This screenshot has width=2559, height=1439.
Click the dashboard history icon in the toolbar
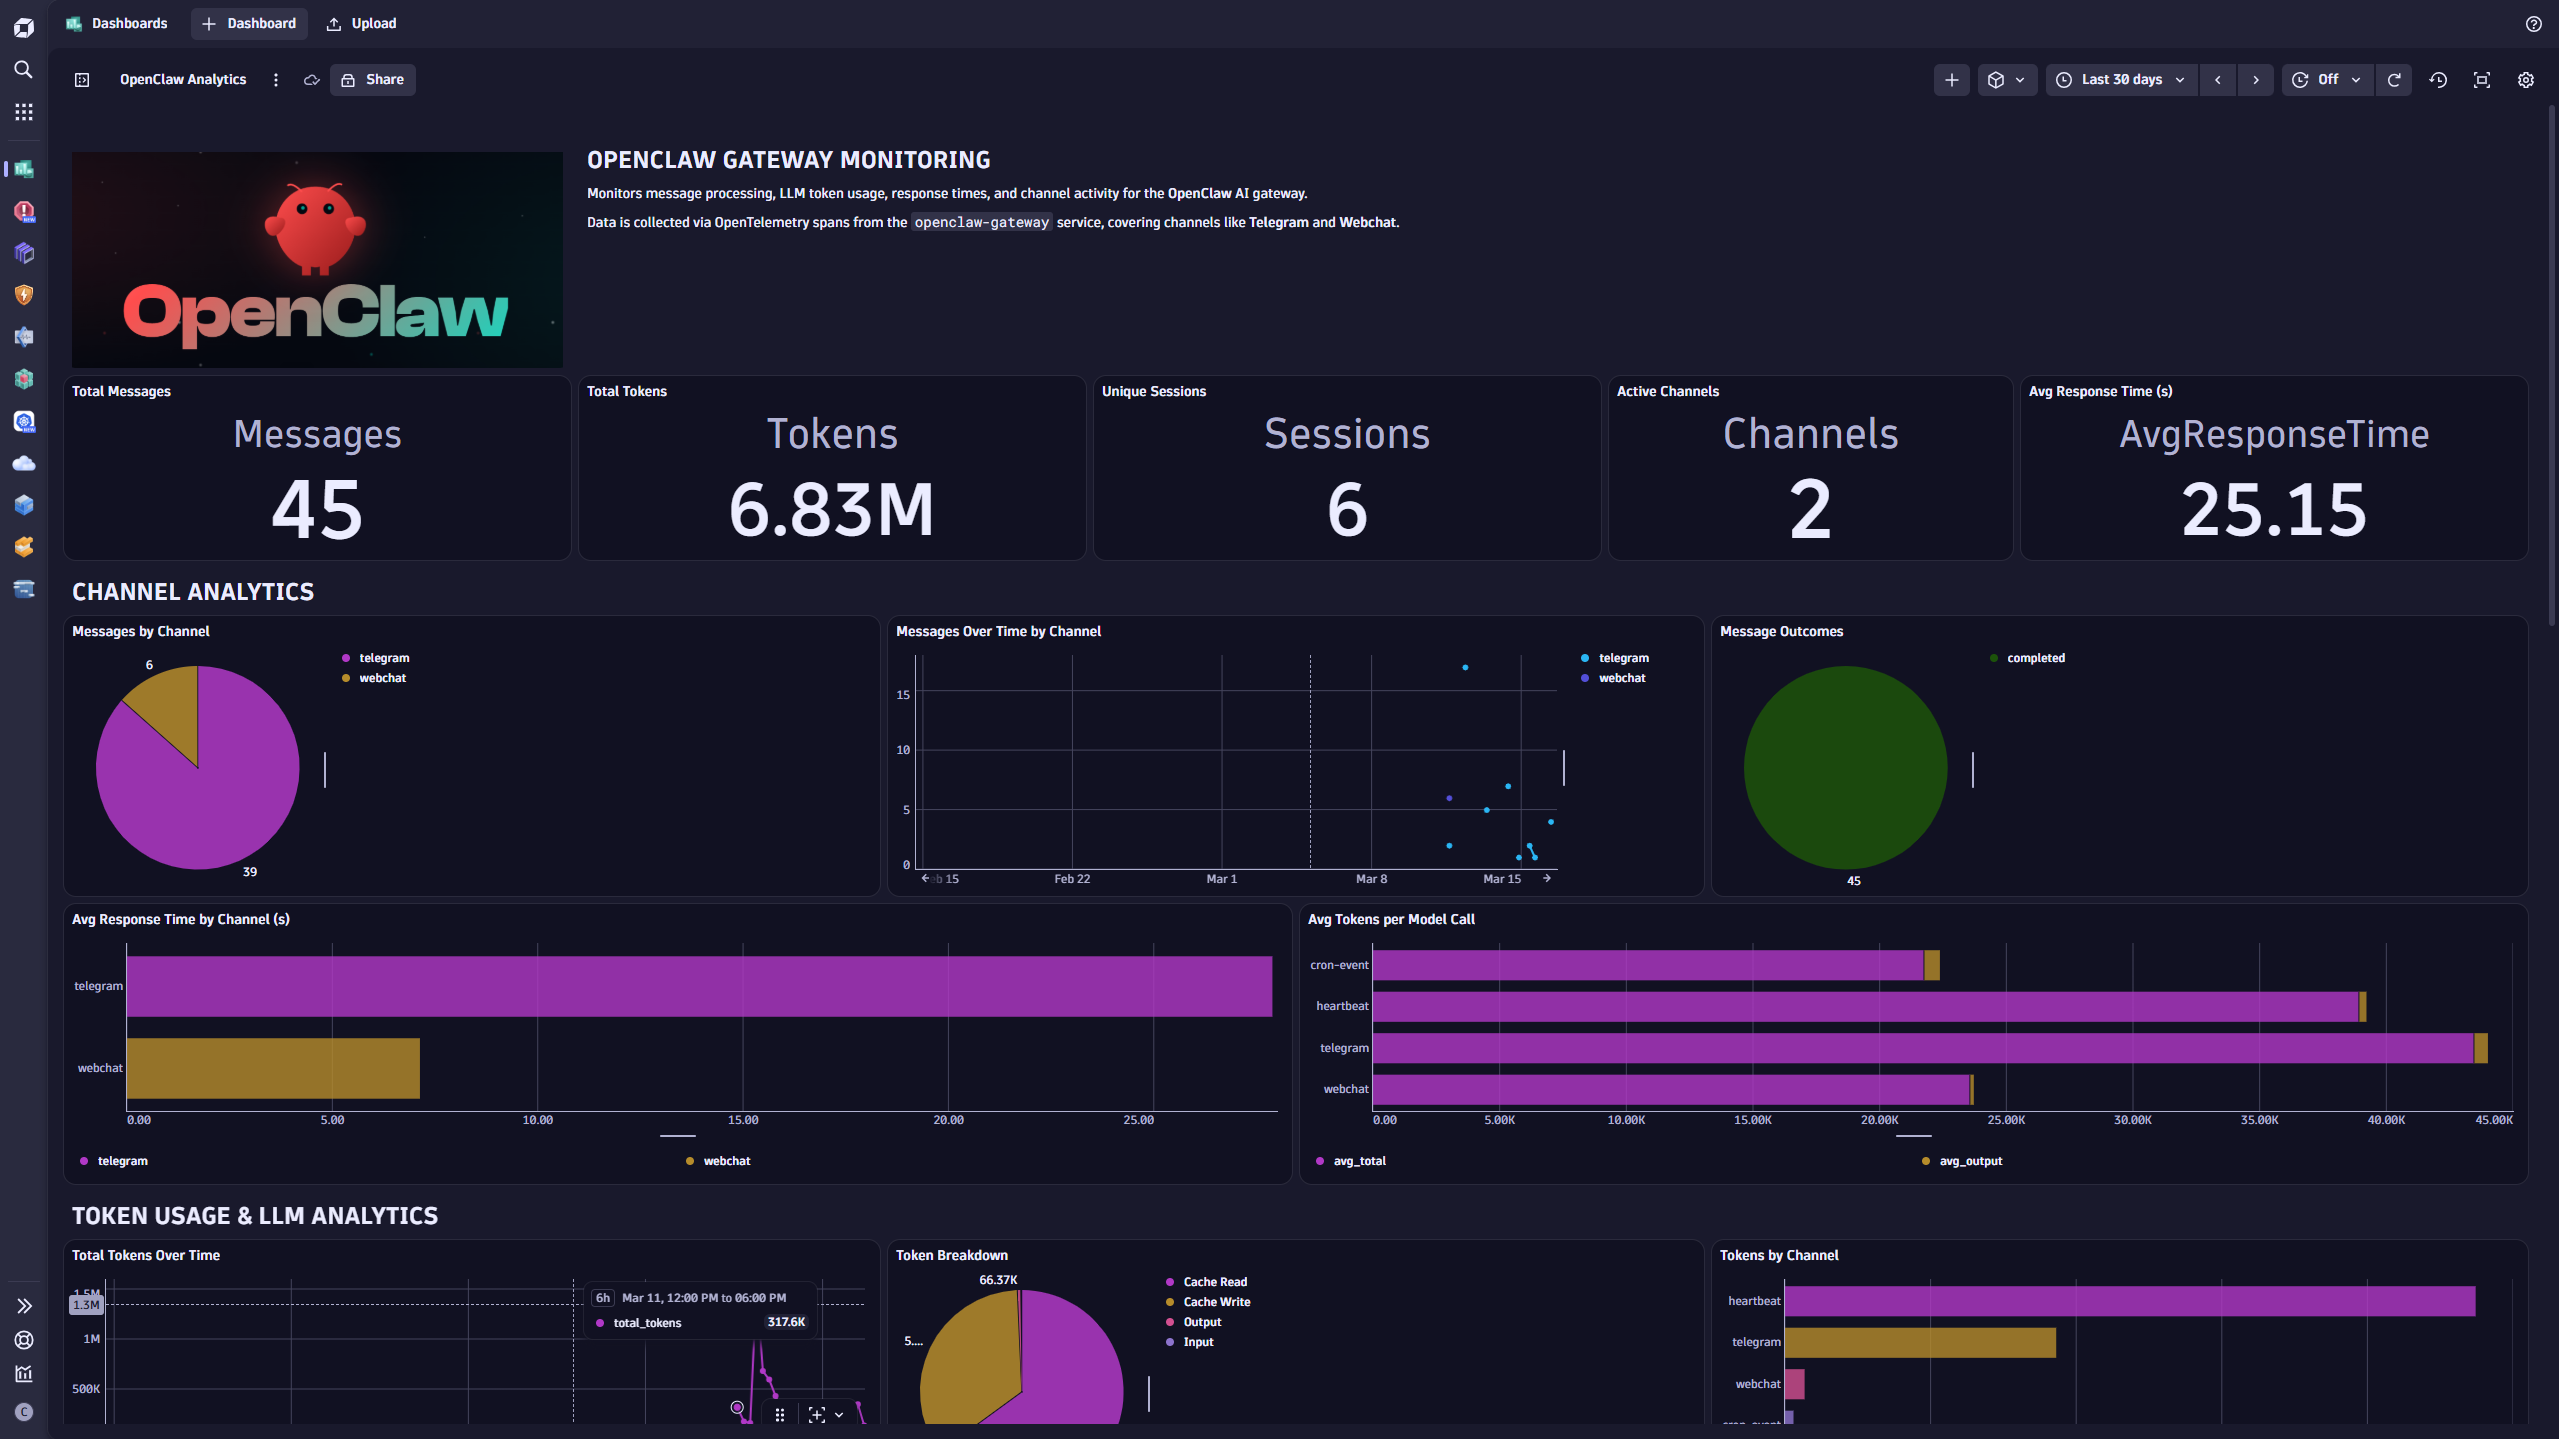(x=2438, y=79)
